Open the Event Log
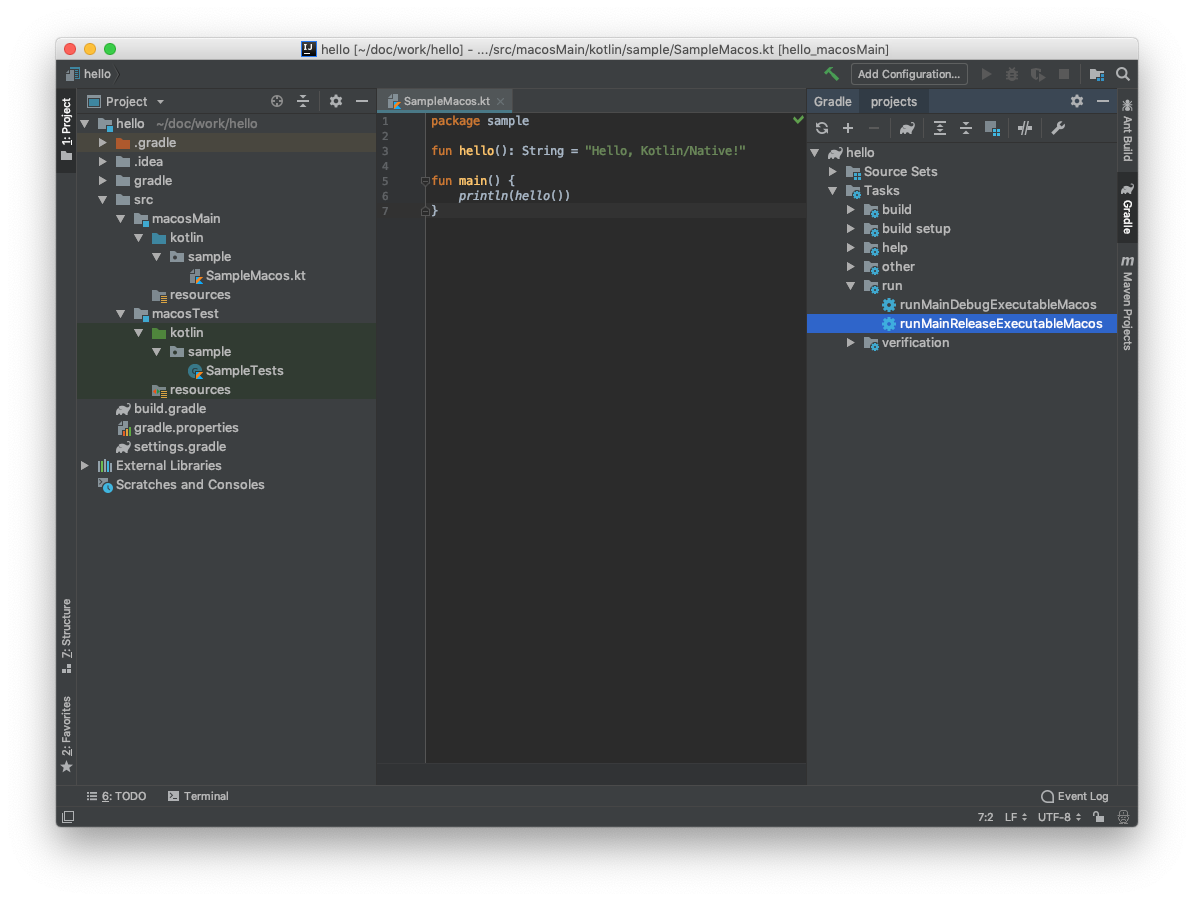The image size is (1194, 901). pyautogui.click(x=1074, y=796)
